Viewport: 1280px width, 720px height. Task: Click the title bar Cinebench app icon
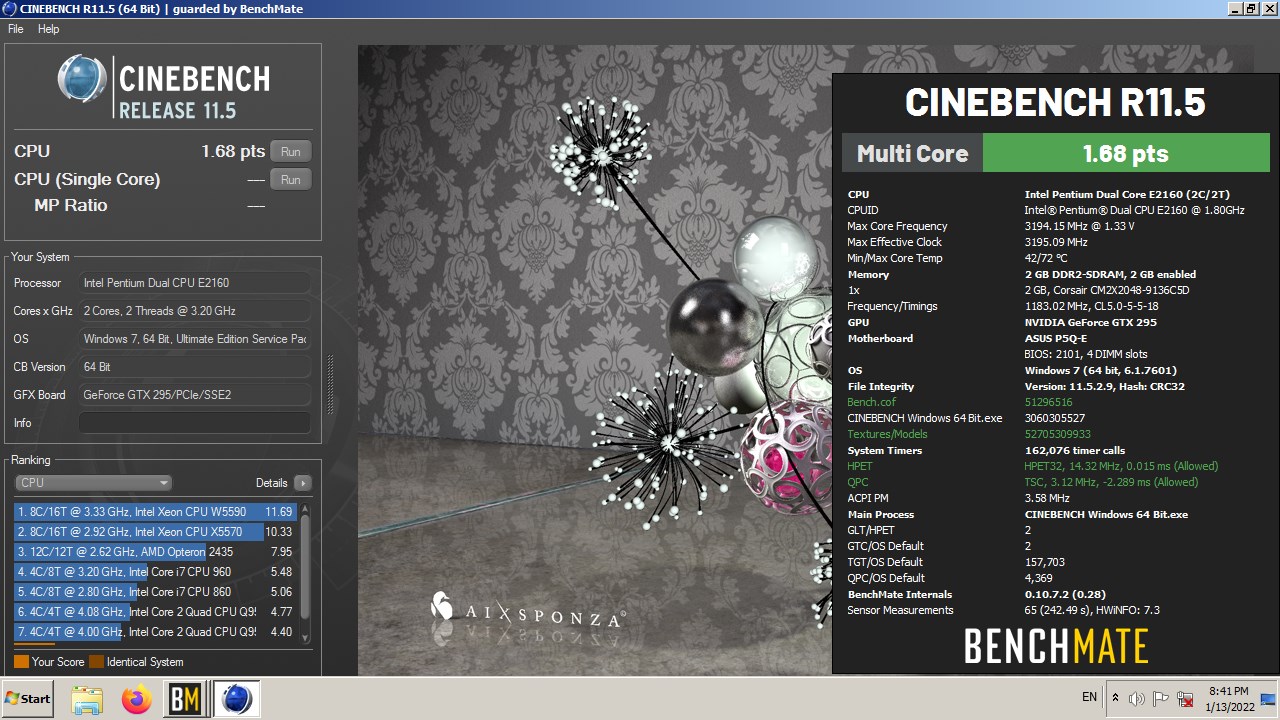[x=10, y=9]
